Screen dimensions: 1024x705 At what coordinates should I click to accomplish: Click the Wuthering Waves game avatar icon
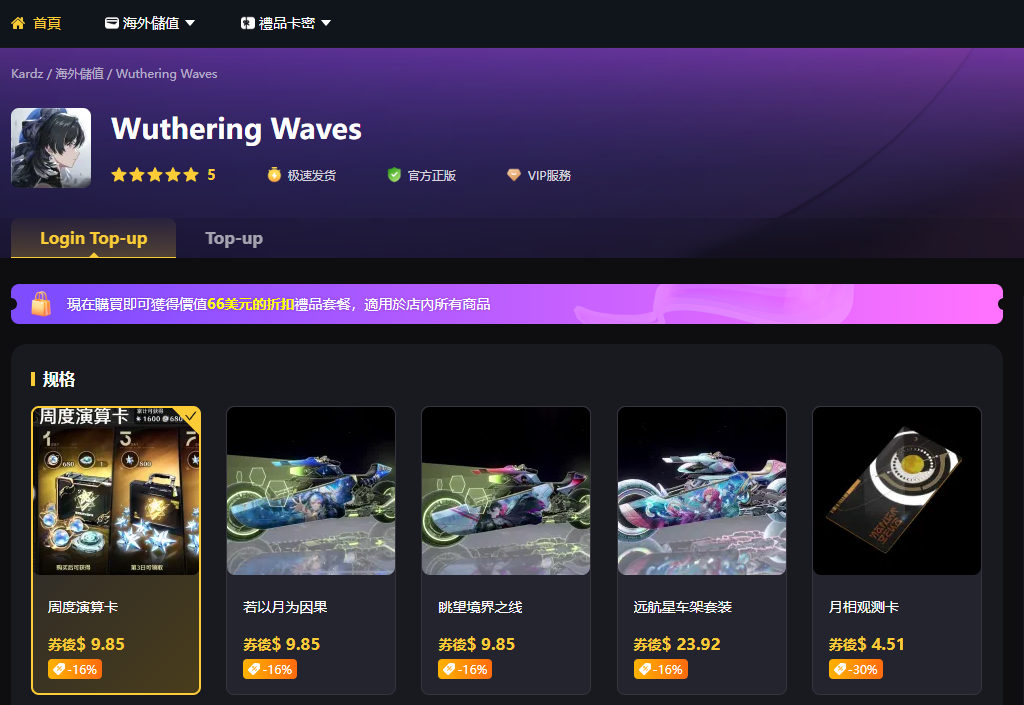[51, 148]
